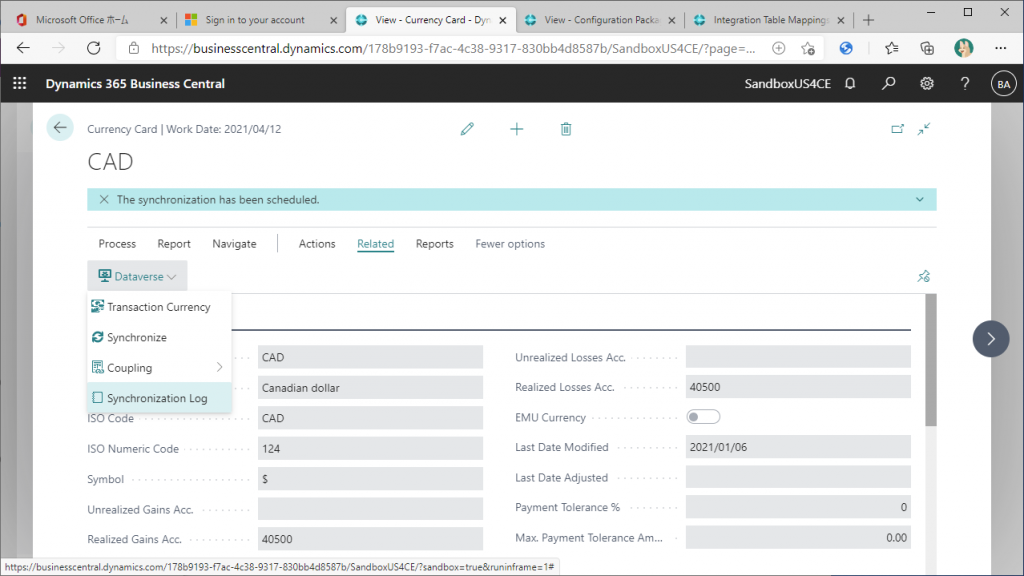Create a new currency with plus icon
This screenshot has width=1024, height=576.
tap(517, 129)
